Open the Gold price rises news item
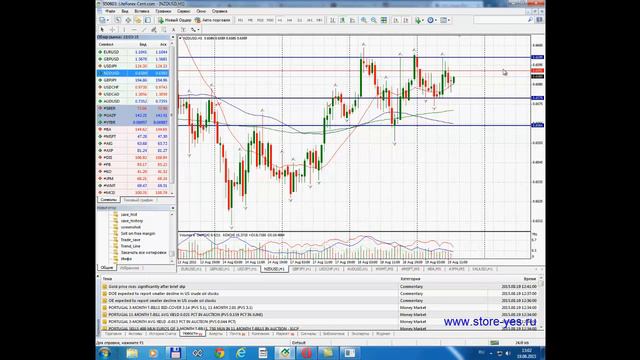Screen dimensions: 640x360 click(147, 287)
